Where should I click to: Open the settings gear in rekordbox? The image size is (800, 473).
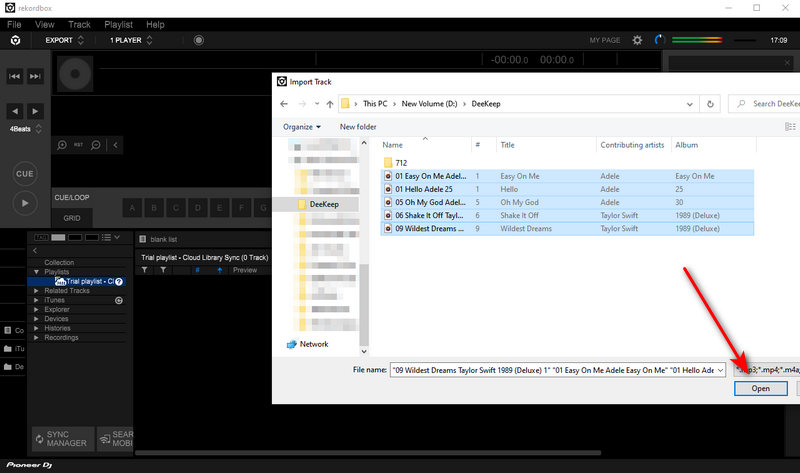pyautogui.click(x=637, y=40)
